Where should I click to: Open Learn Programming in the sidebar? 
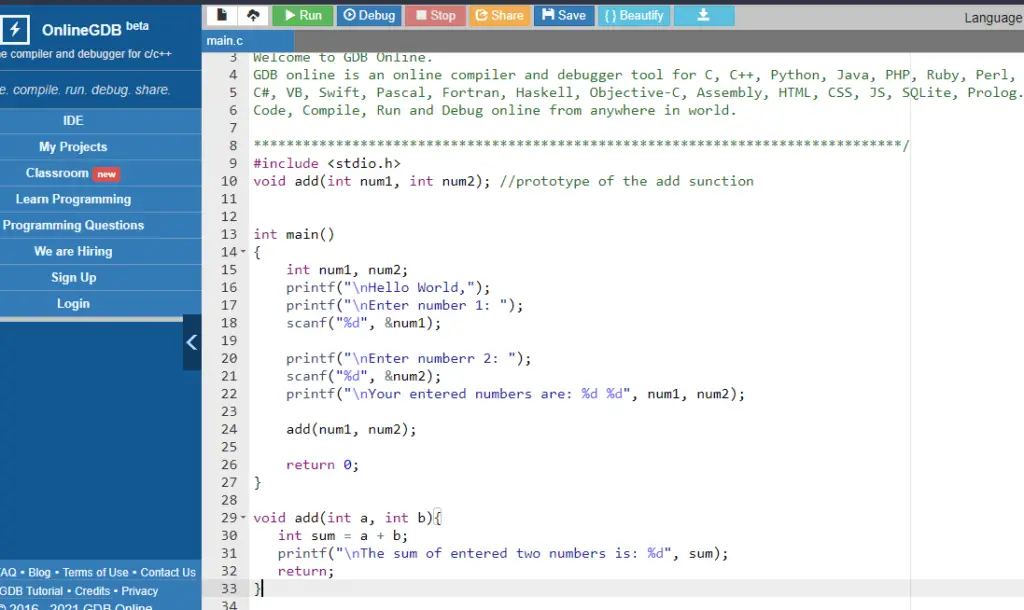coord(73,199)
